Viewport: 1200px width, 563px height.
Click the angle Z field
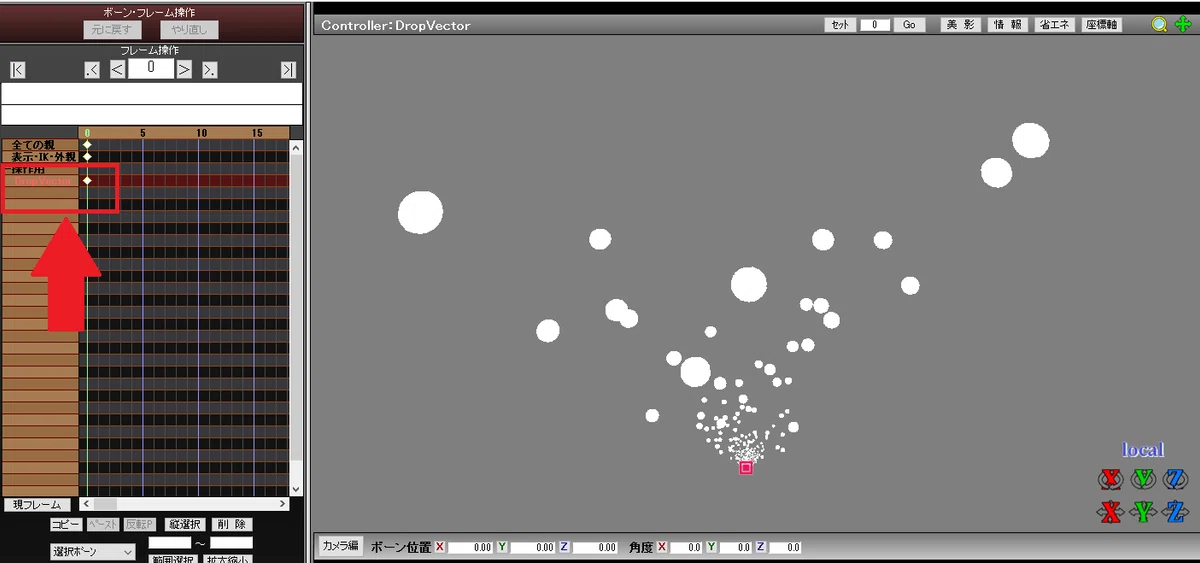click(x=785, y=548)
